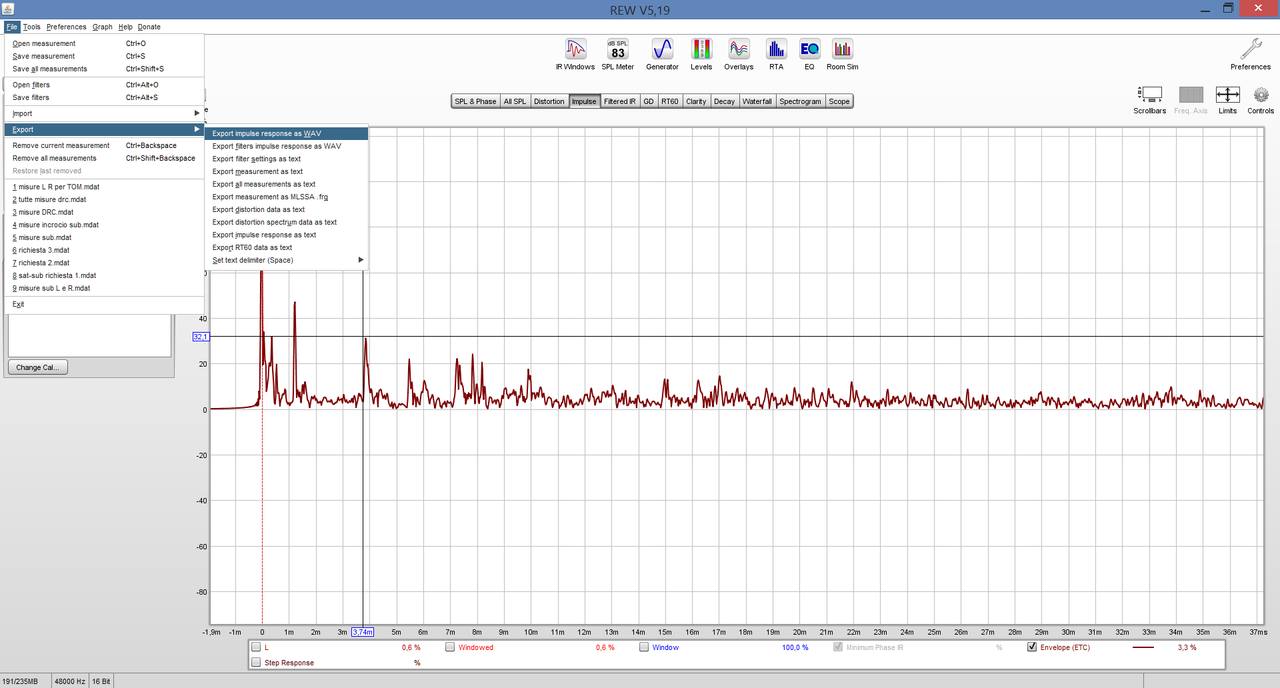Click the 32,1 level cursor label
The width and height of the screenshot is (1280, 688).
[201, 337]
